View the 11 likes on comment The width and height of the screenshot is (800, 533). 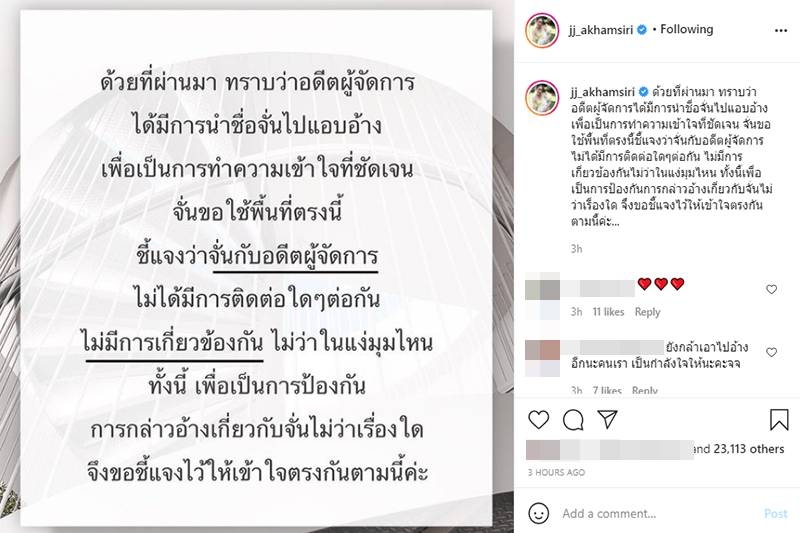point(608,312)
